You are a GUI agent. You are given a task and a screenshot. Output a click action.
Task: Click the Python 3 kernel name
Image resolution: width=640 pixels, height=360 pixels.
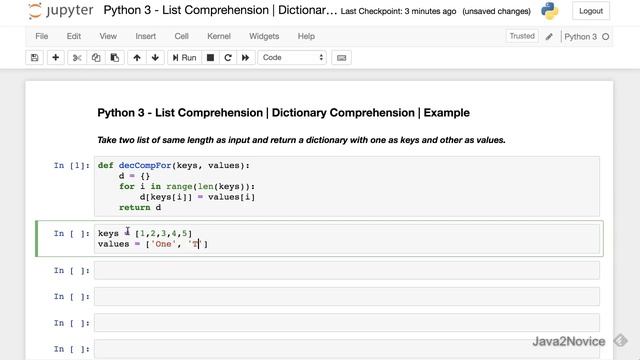(580, 37)
